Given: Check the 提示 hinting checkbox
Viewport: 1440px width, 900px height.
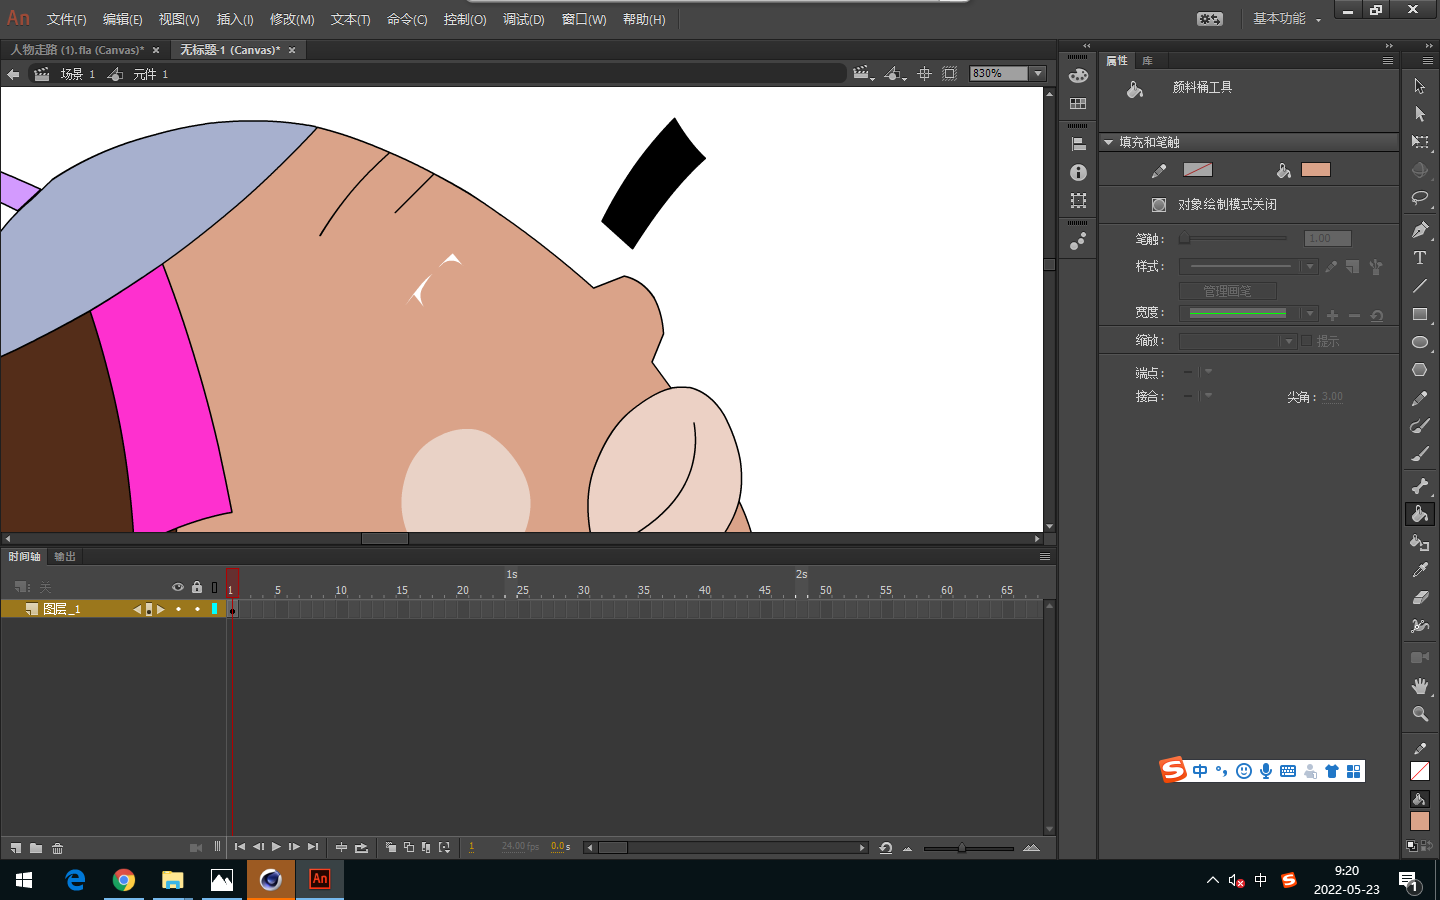Looking at the screenshot, I should click(x=1306, y=341).
